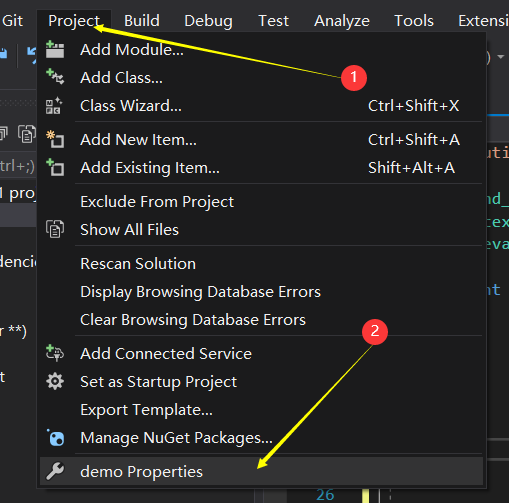Click the Manage NuGet Packages icon

tap(55, 437)
